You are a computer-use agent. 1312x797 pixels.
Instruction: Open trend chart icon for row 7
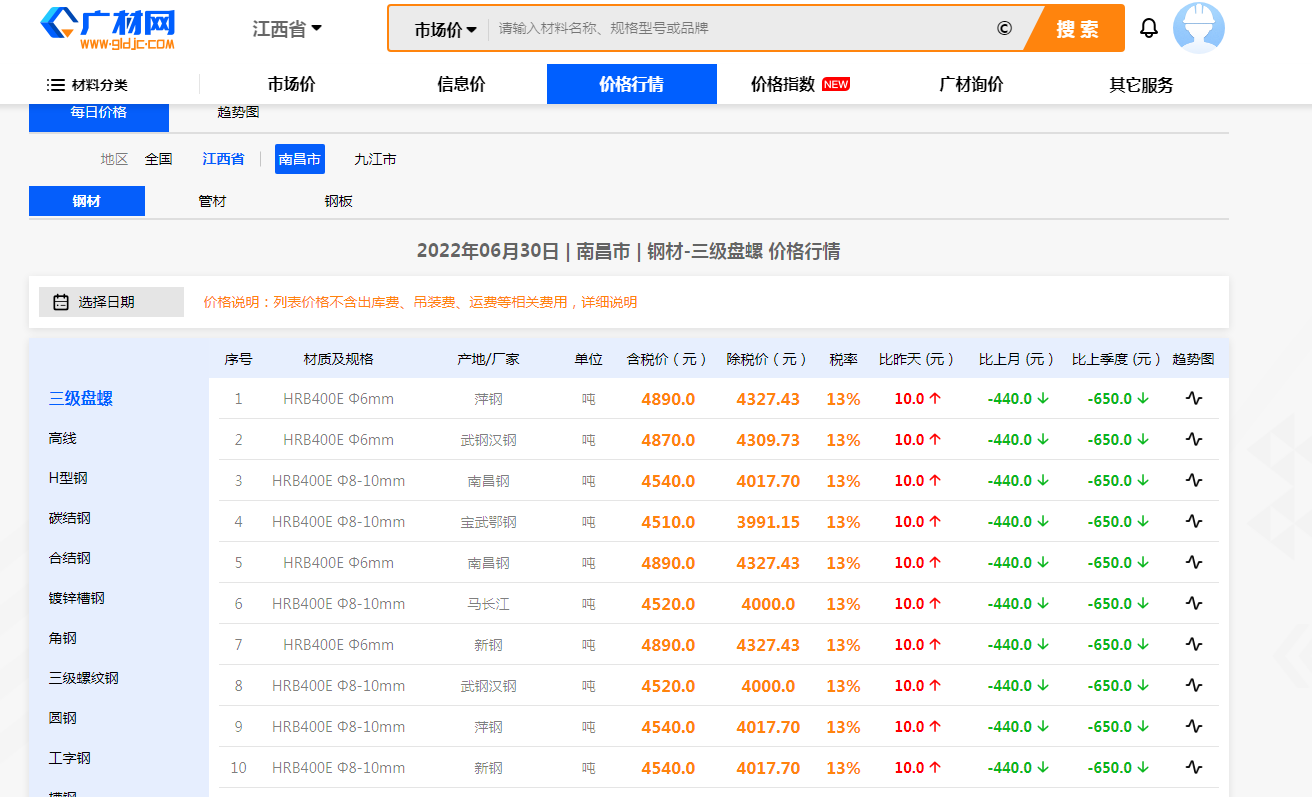click(1194, 644)
